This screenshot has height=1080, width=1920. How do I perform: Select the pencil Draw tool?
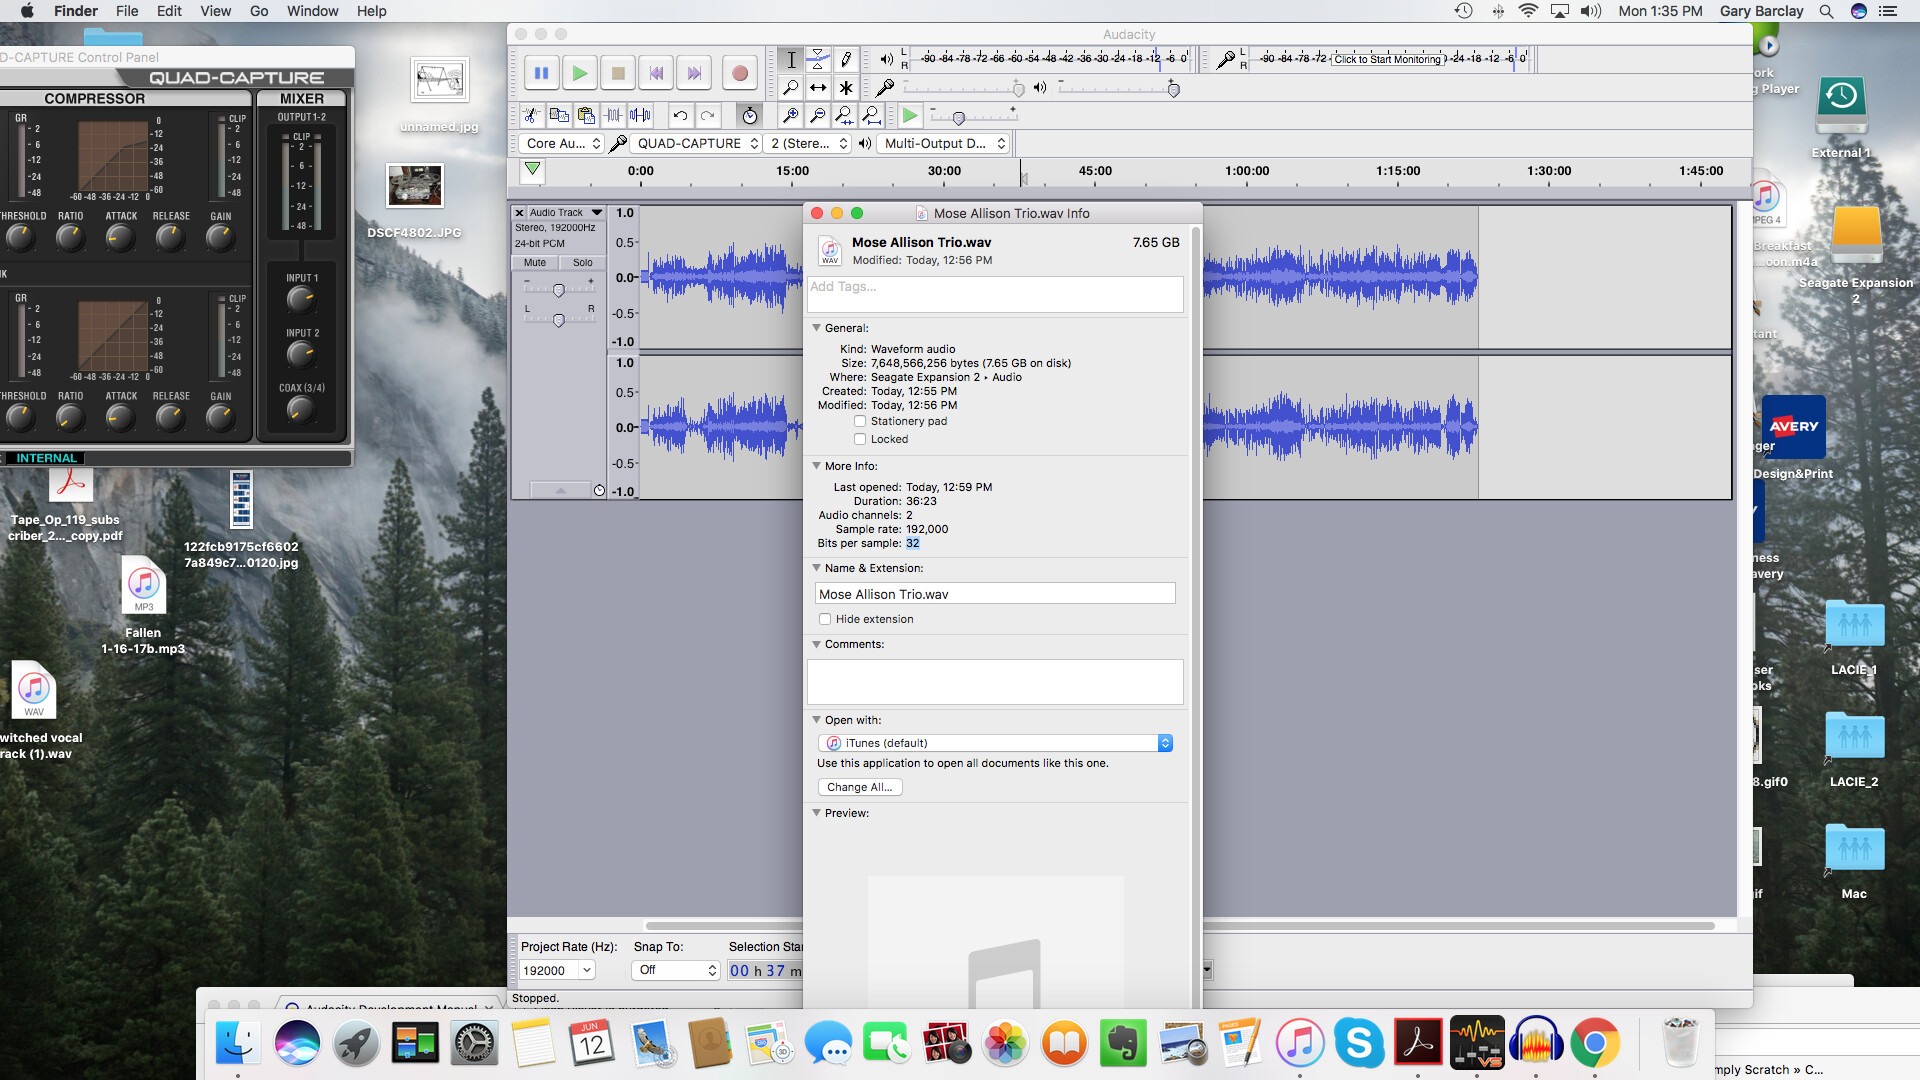pyautogui.click(x=846, y=60)
